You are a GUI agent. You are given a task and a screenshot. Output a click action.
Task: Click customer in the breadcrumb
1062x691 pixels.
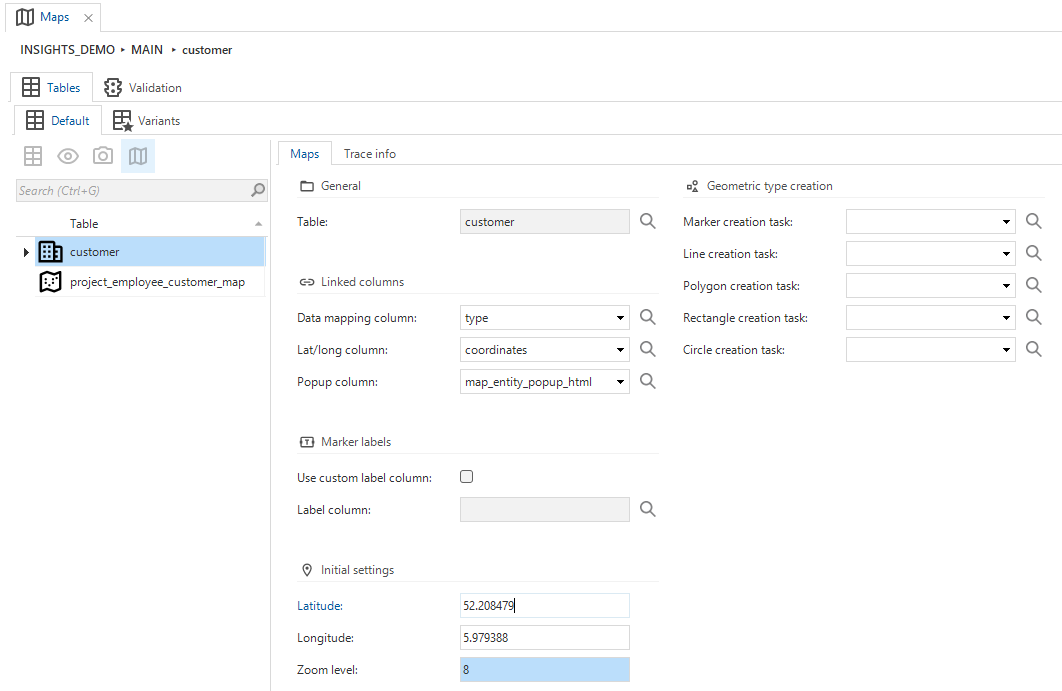tap(207, 50)
